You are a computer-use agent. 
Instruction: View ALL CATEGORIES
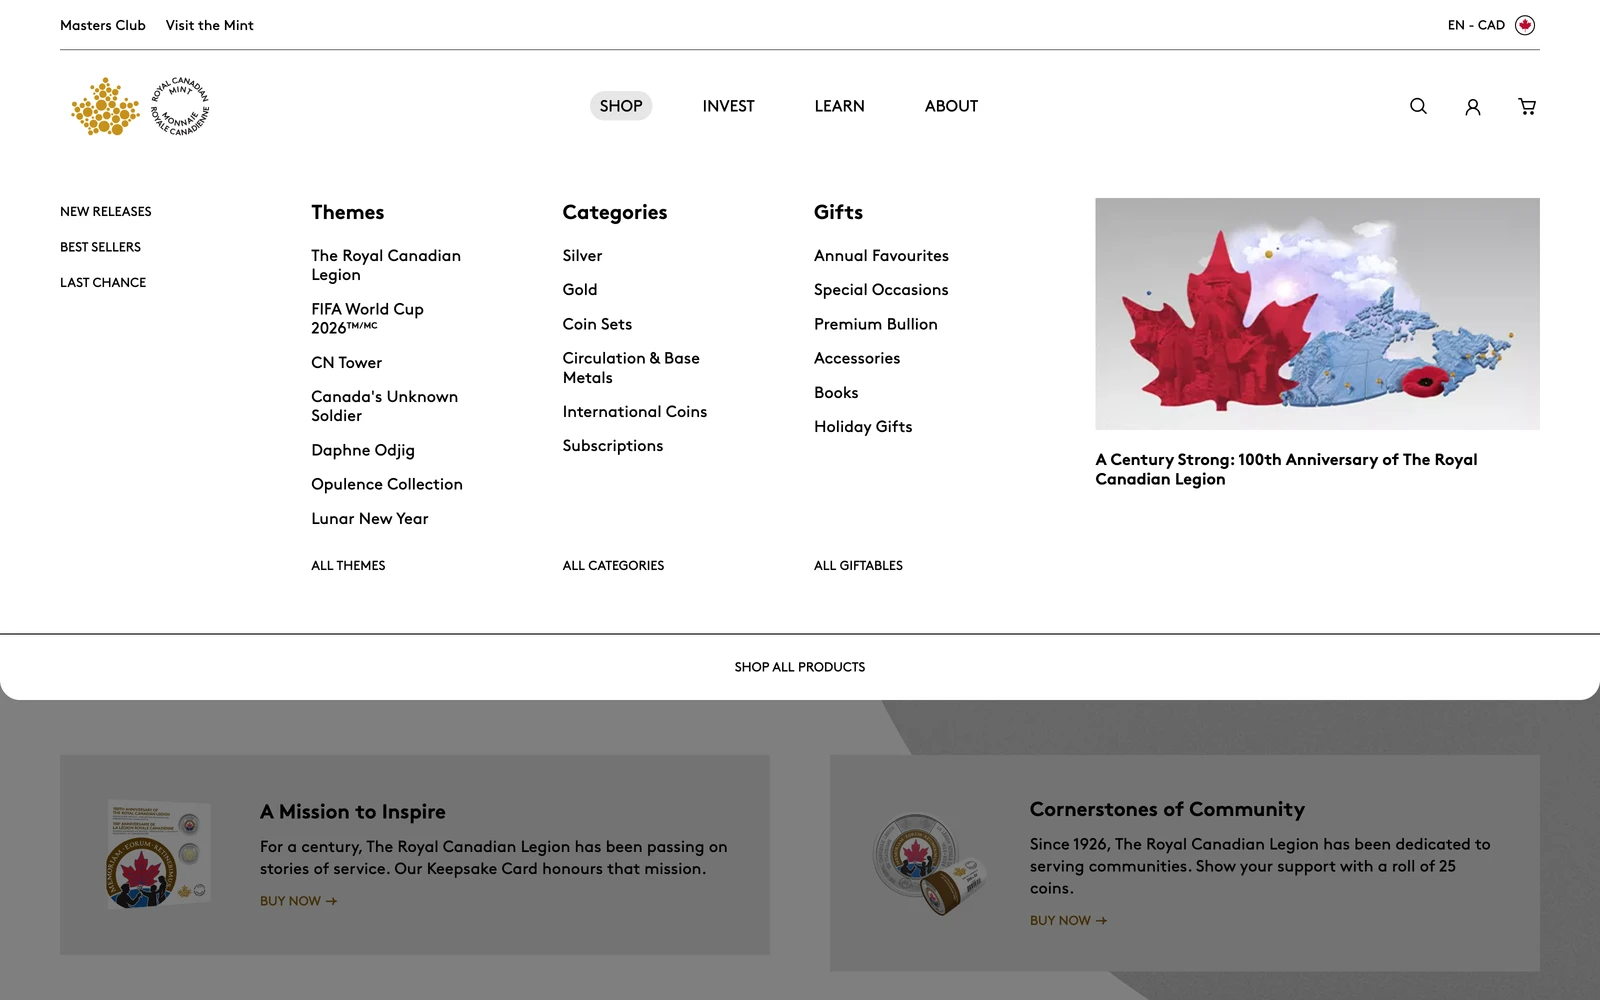(613, 565)
